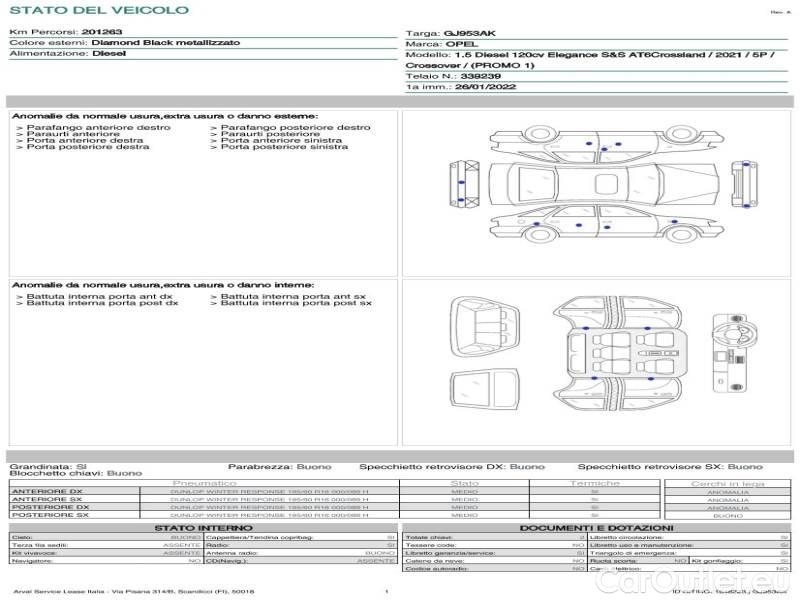Click the open-doors interior cabin diagram
Screen dimensions: 800x600
[618, 354]
